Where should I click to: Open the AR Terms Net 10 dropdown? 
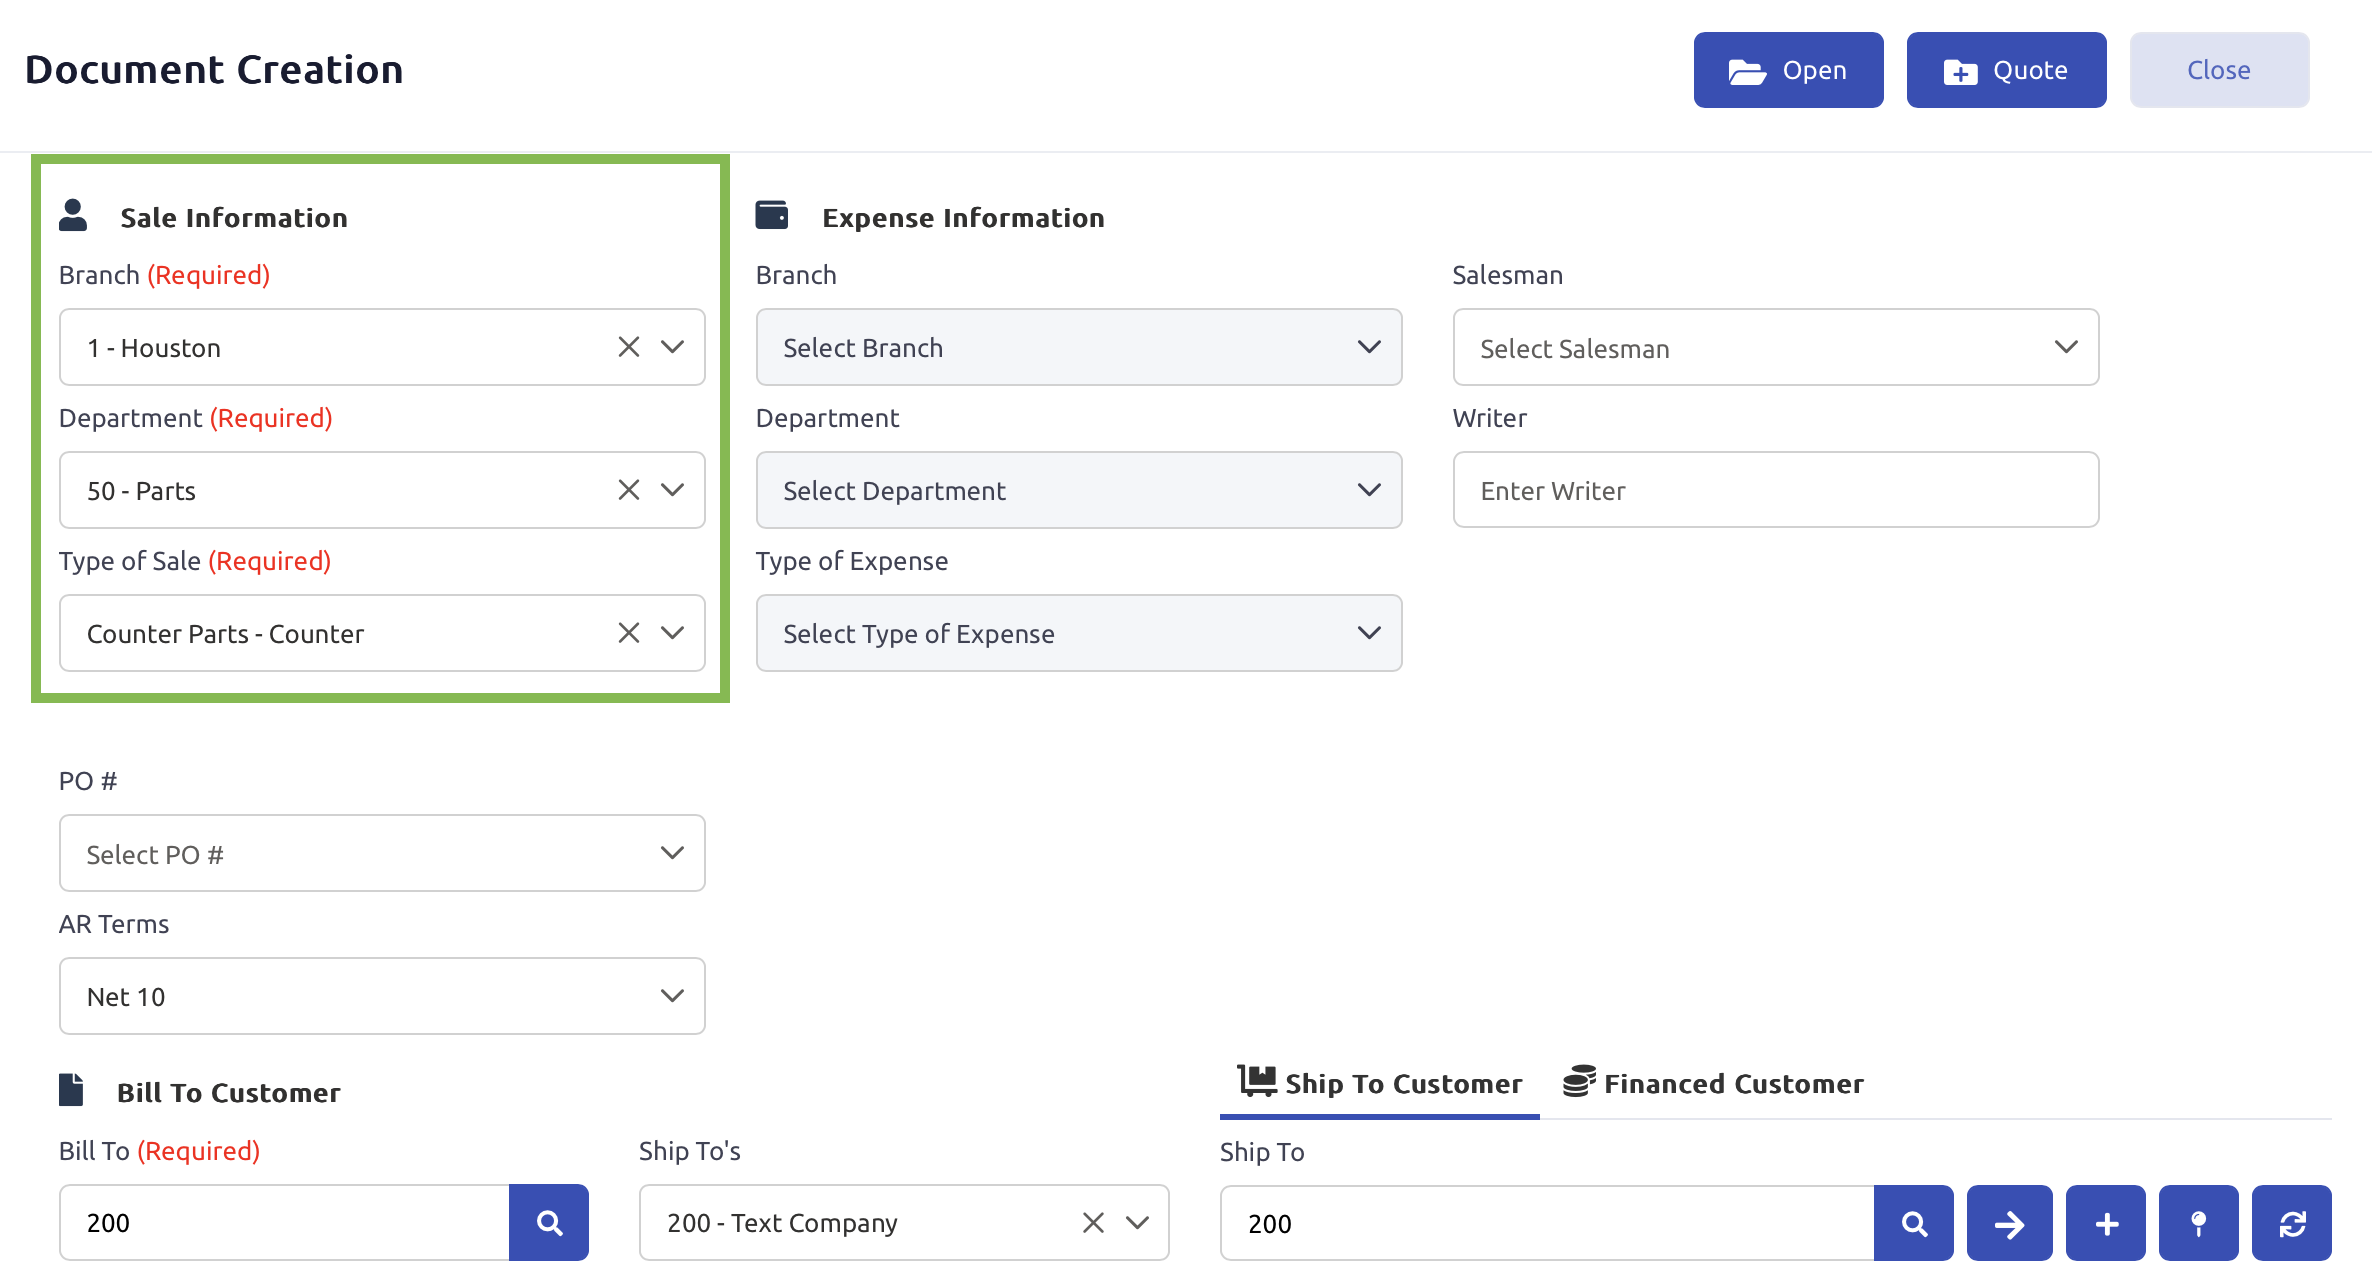pyautogui.click(x=381, y=996)
